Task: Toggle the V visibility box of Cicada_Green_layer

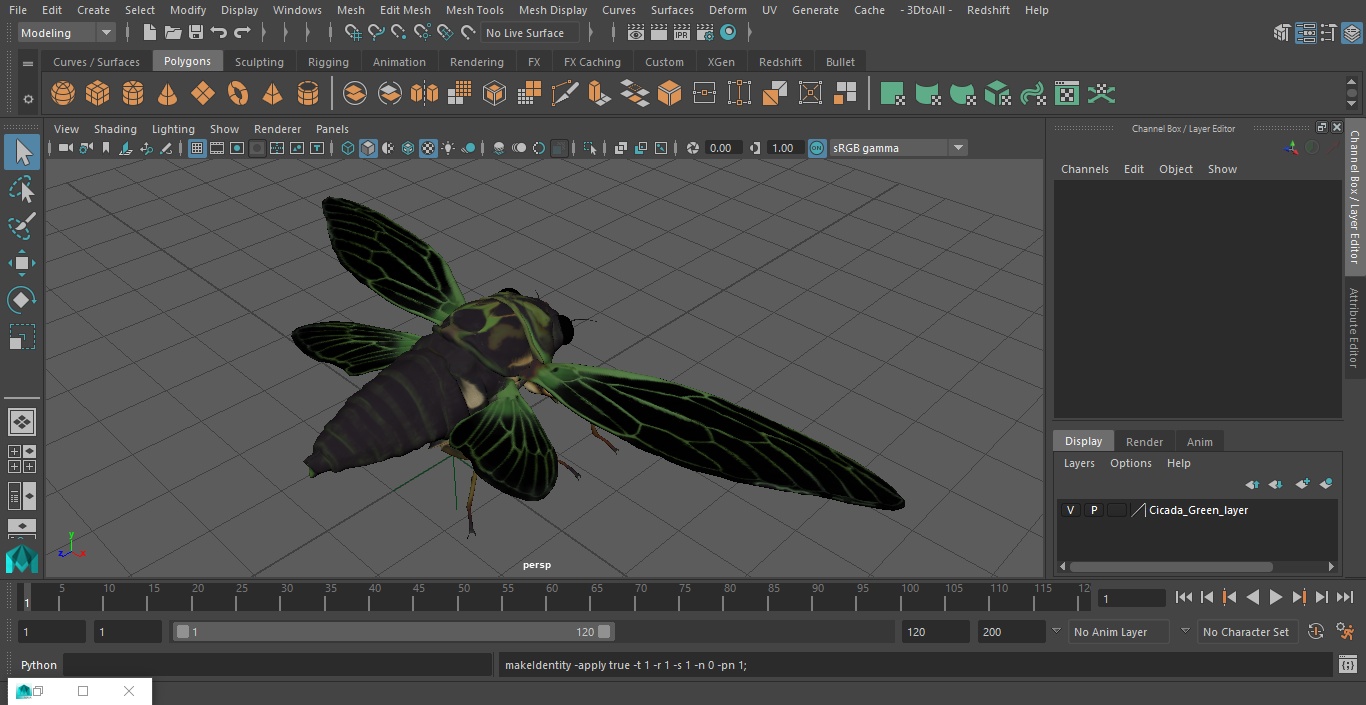Action: (x=1071, y=510)
